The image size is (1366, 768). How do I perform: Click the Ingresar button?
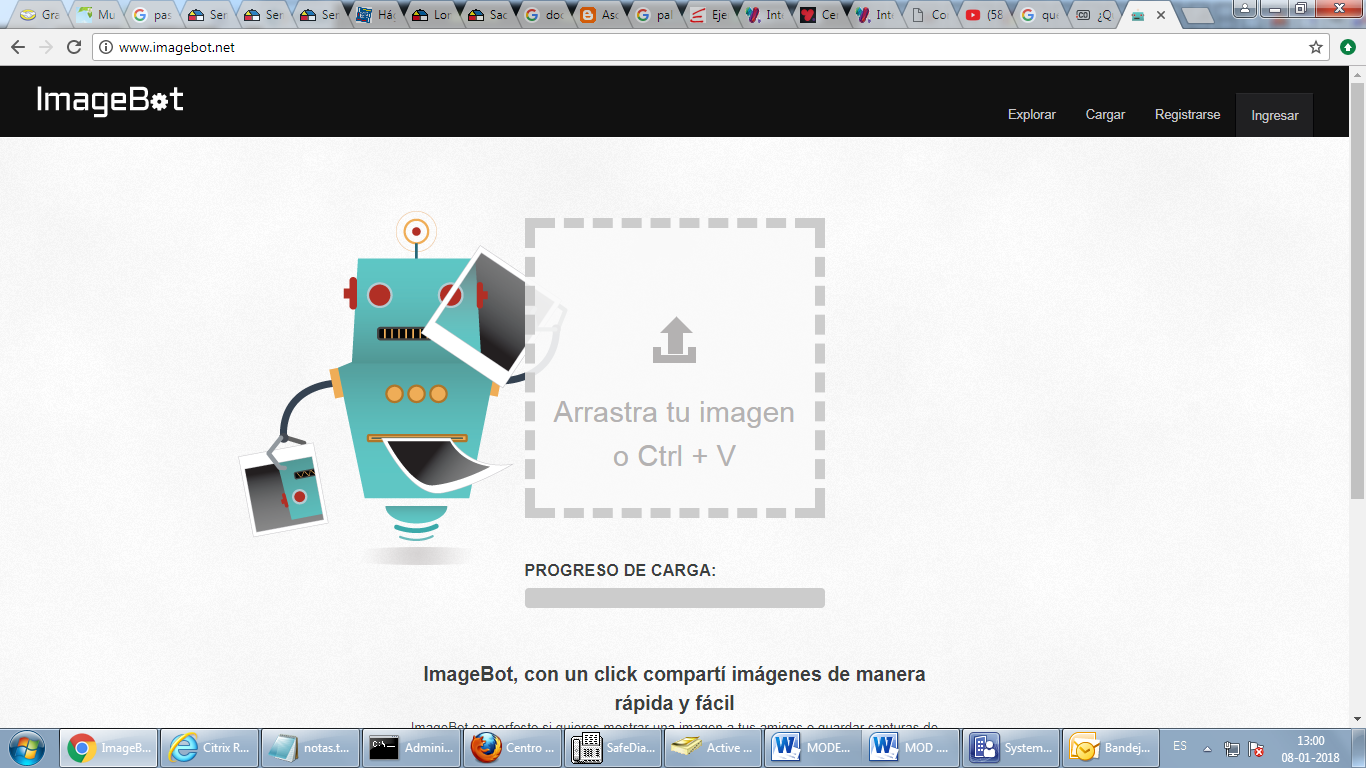click(x=1274, y=116)
